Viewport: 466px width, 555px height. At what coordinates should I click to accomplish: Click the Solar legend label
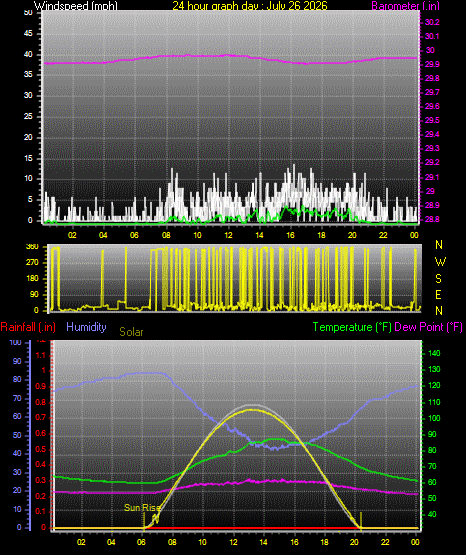click(x=131, y=332)
